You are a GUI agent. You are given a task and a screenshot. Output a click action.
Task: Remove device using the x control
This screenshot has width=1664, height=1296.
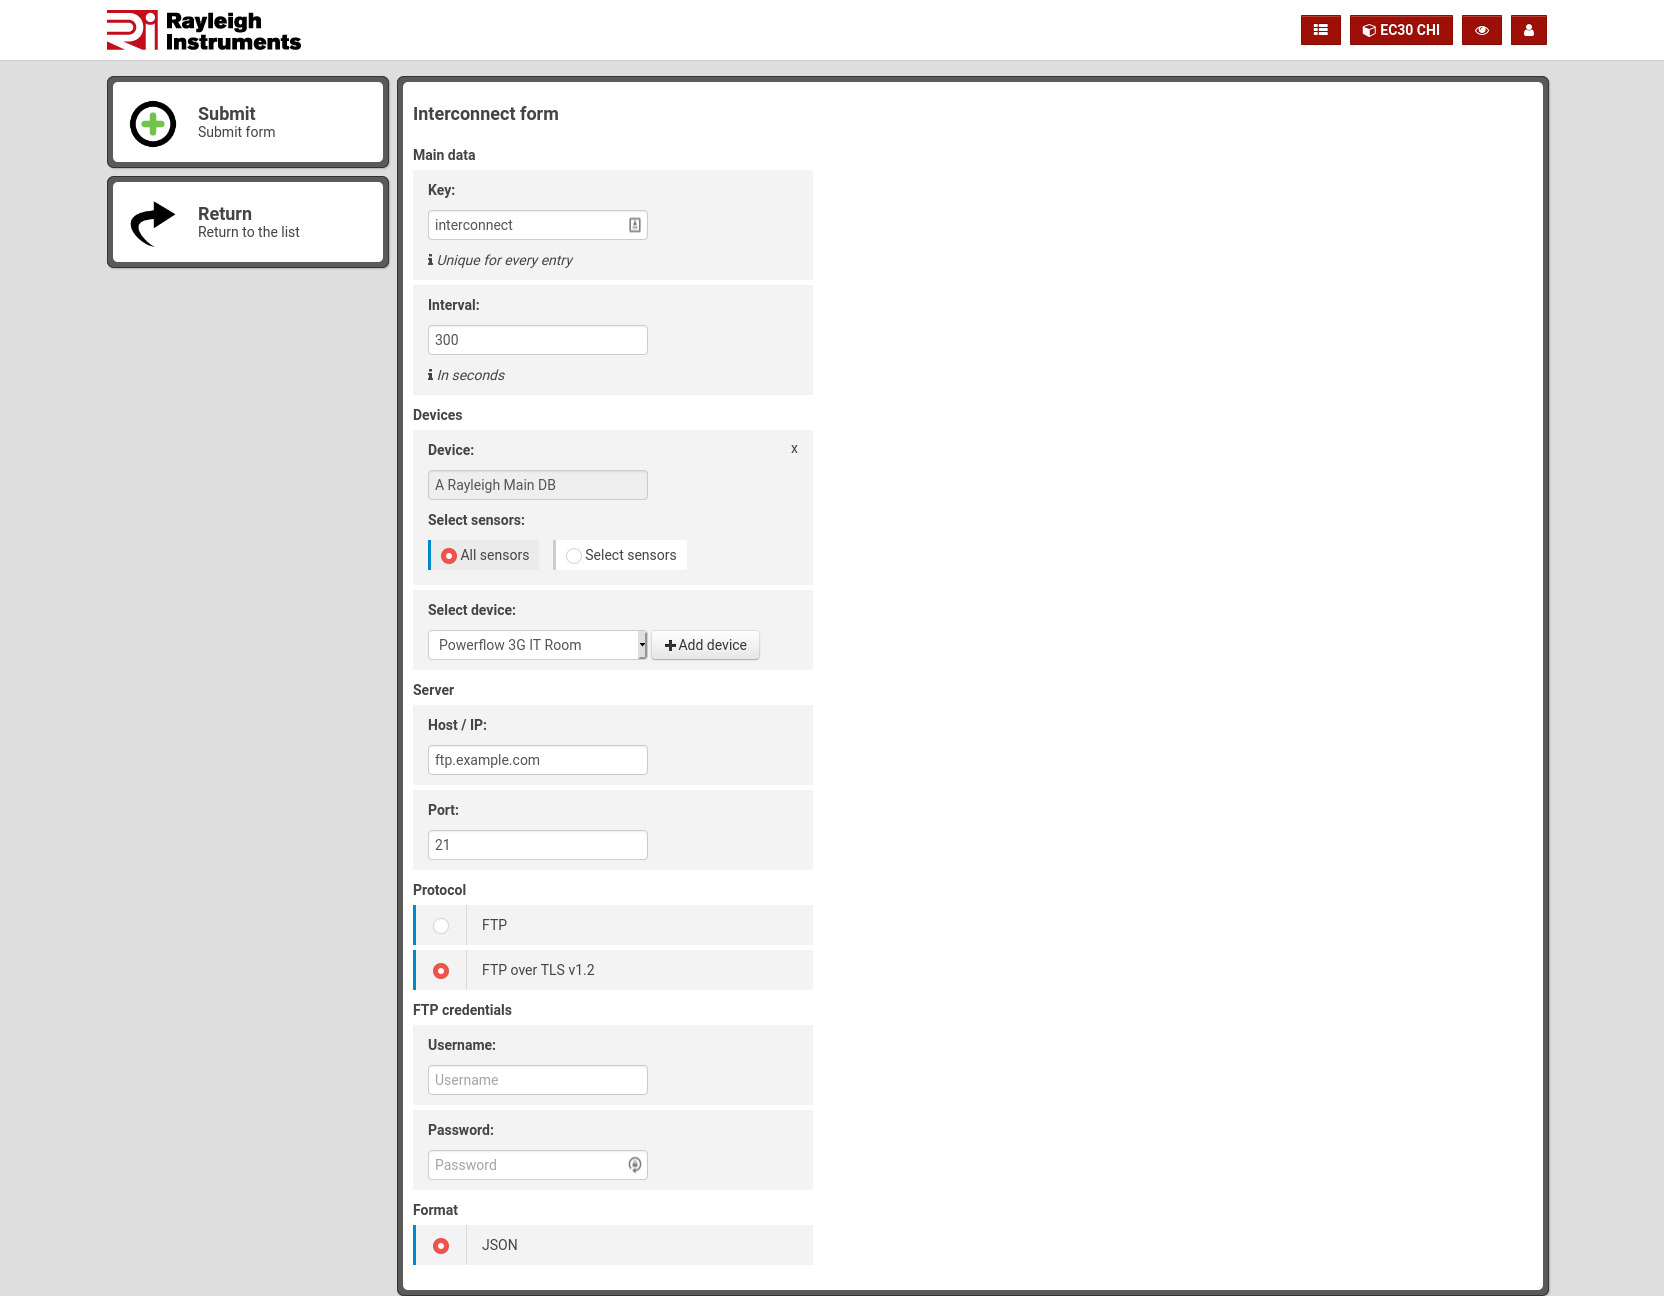point(794,448)
